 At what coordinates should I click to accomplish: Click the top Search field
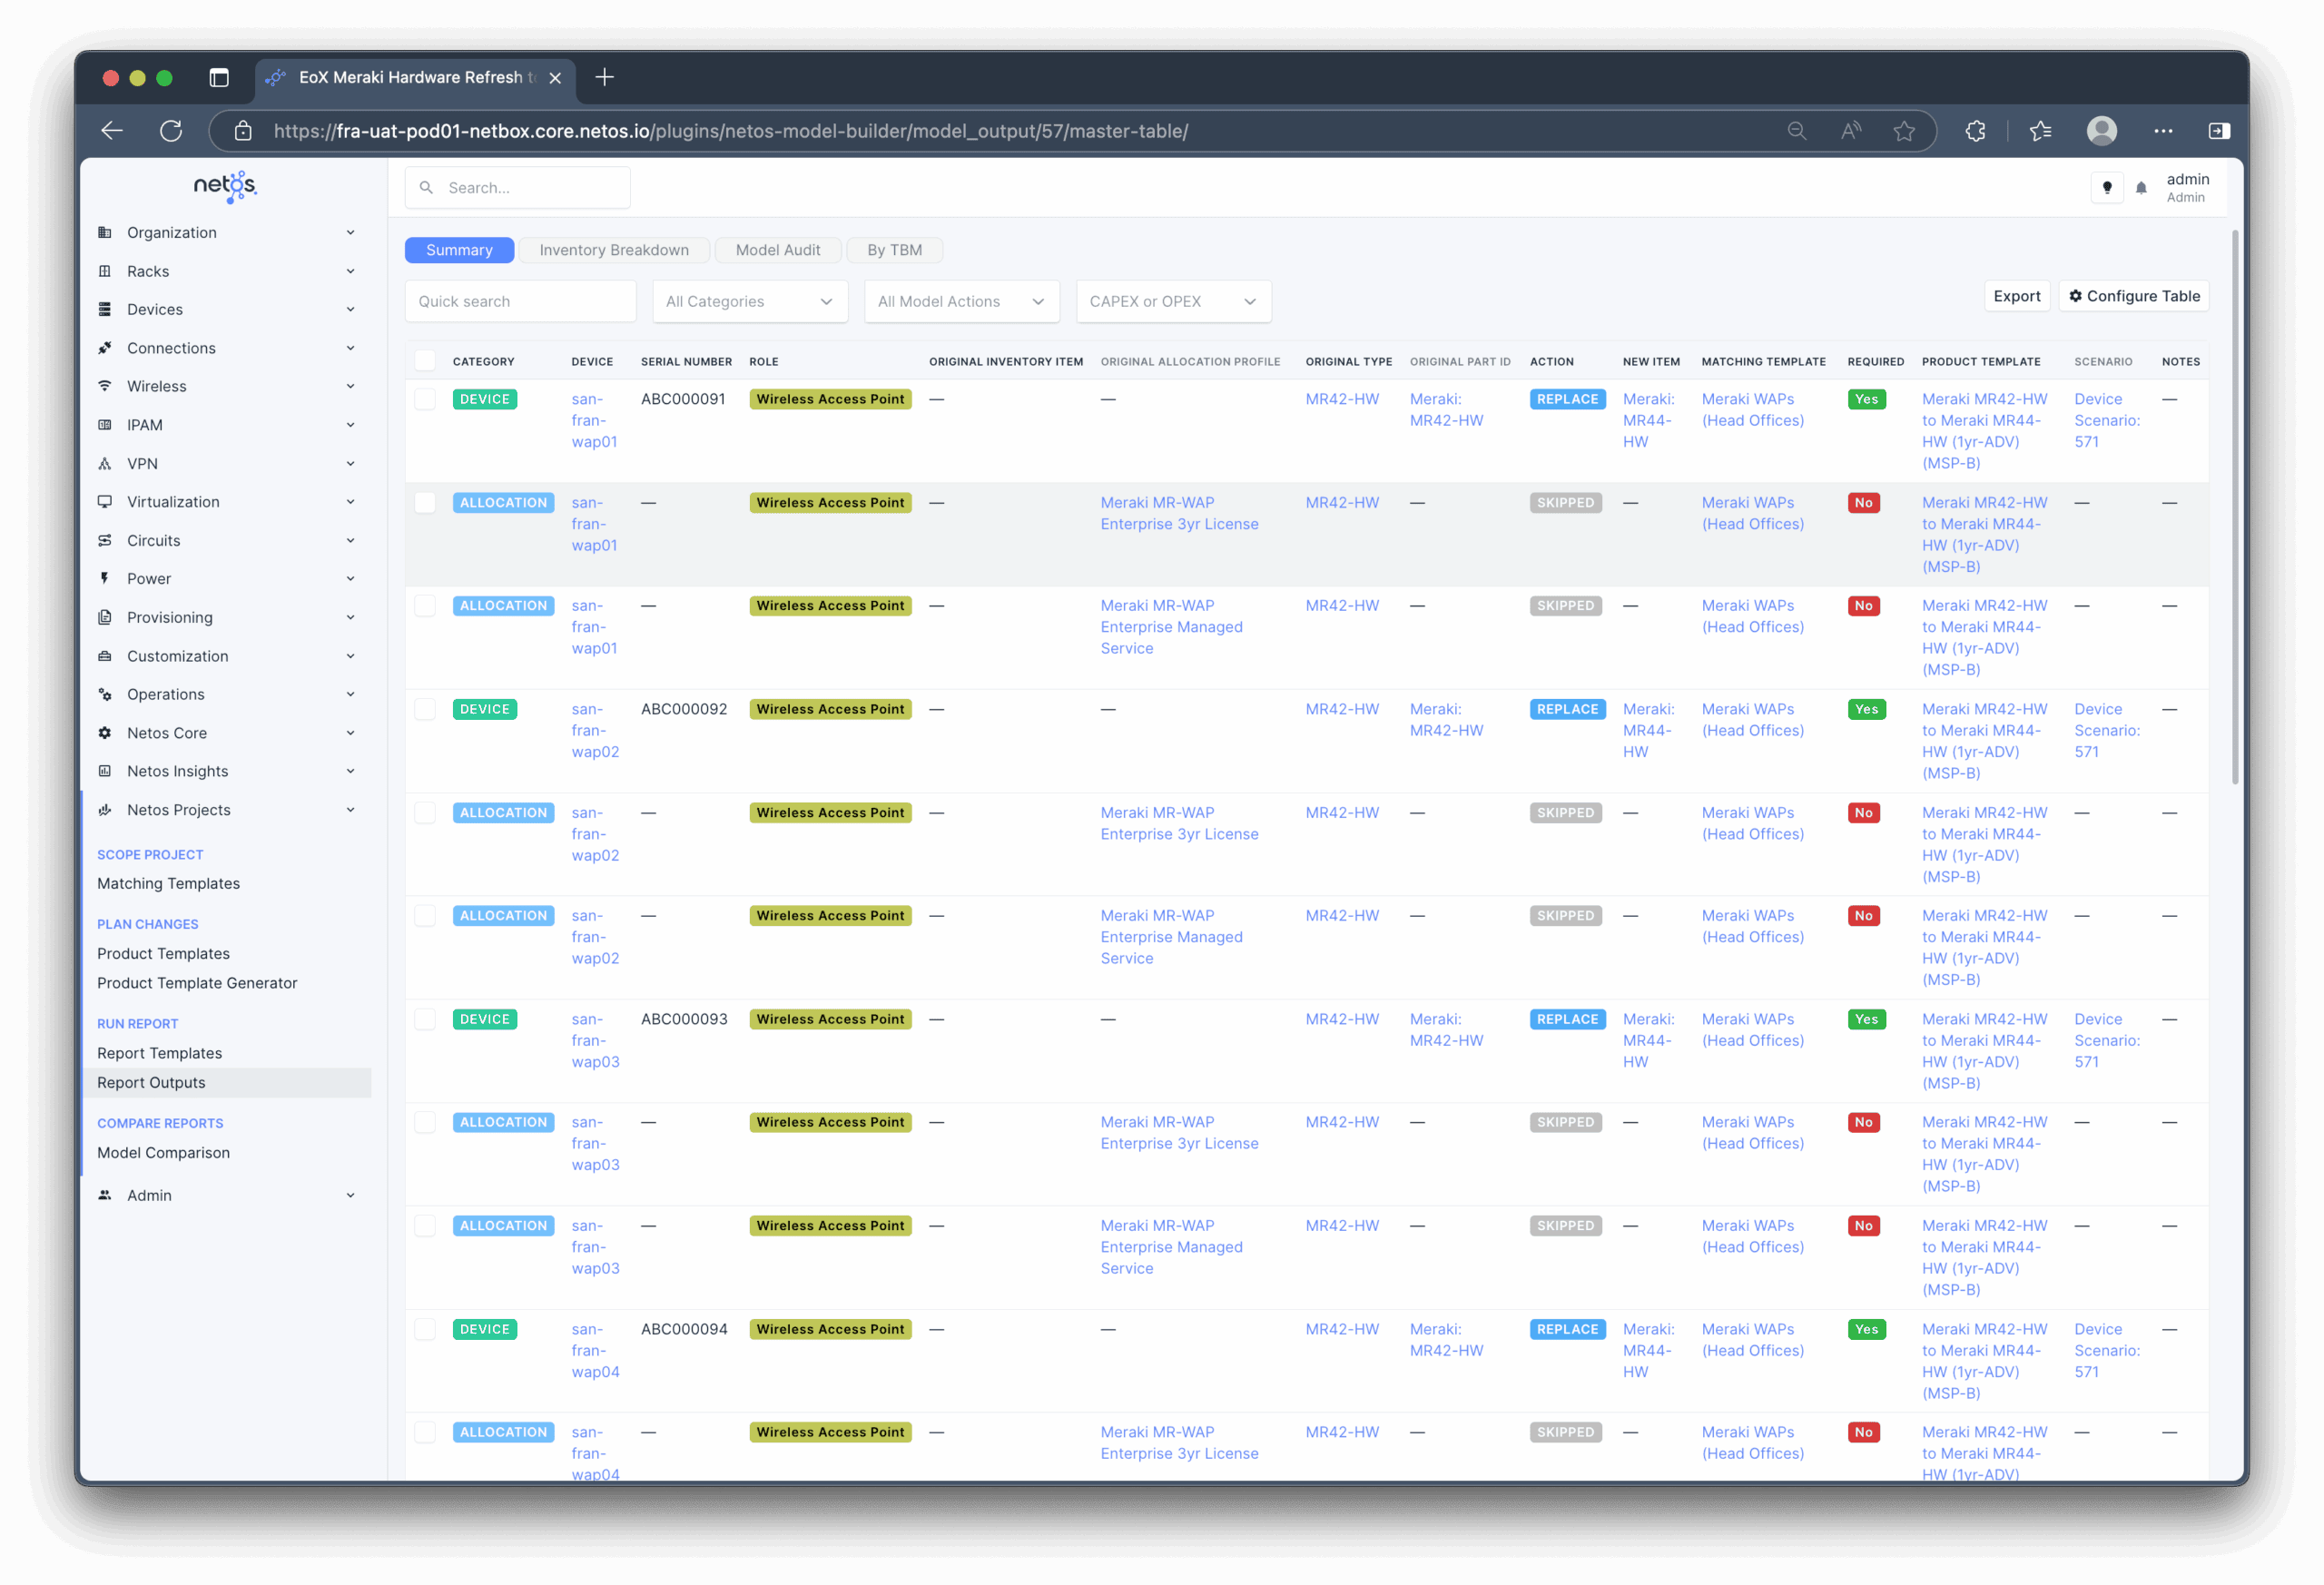pos(518,188)
